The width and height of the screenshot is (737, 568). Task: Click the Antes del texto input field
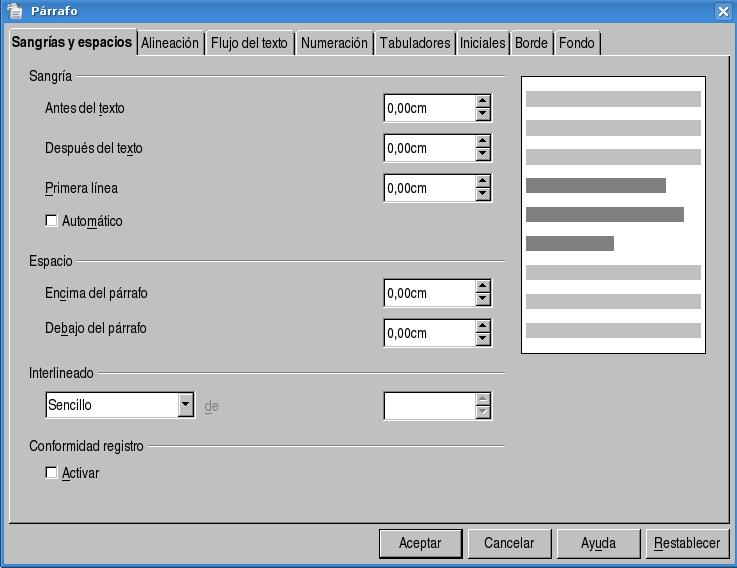point(428,108)
